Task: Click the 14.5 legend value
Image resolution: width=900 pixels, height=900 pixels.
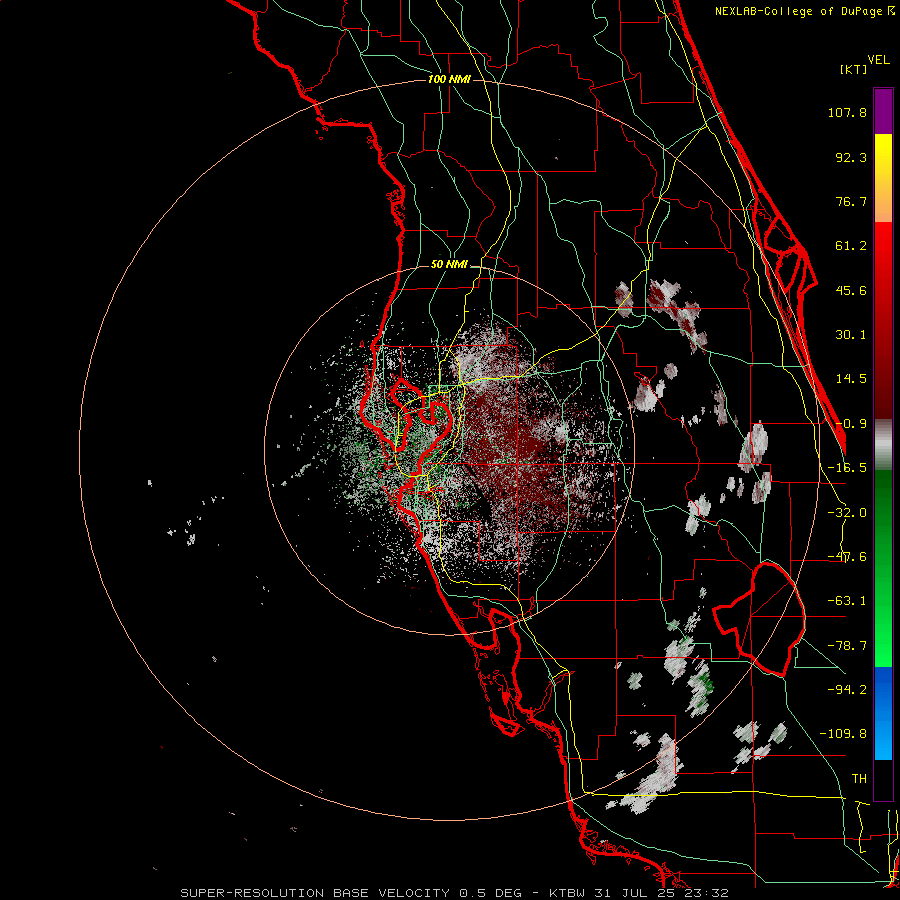Action: (x=851, y=379)
